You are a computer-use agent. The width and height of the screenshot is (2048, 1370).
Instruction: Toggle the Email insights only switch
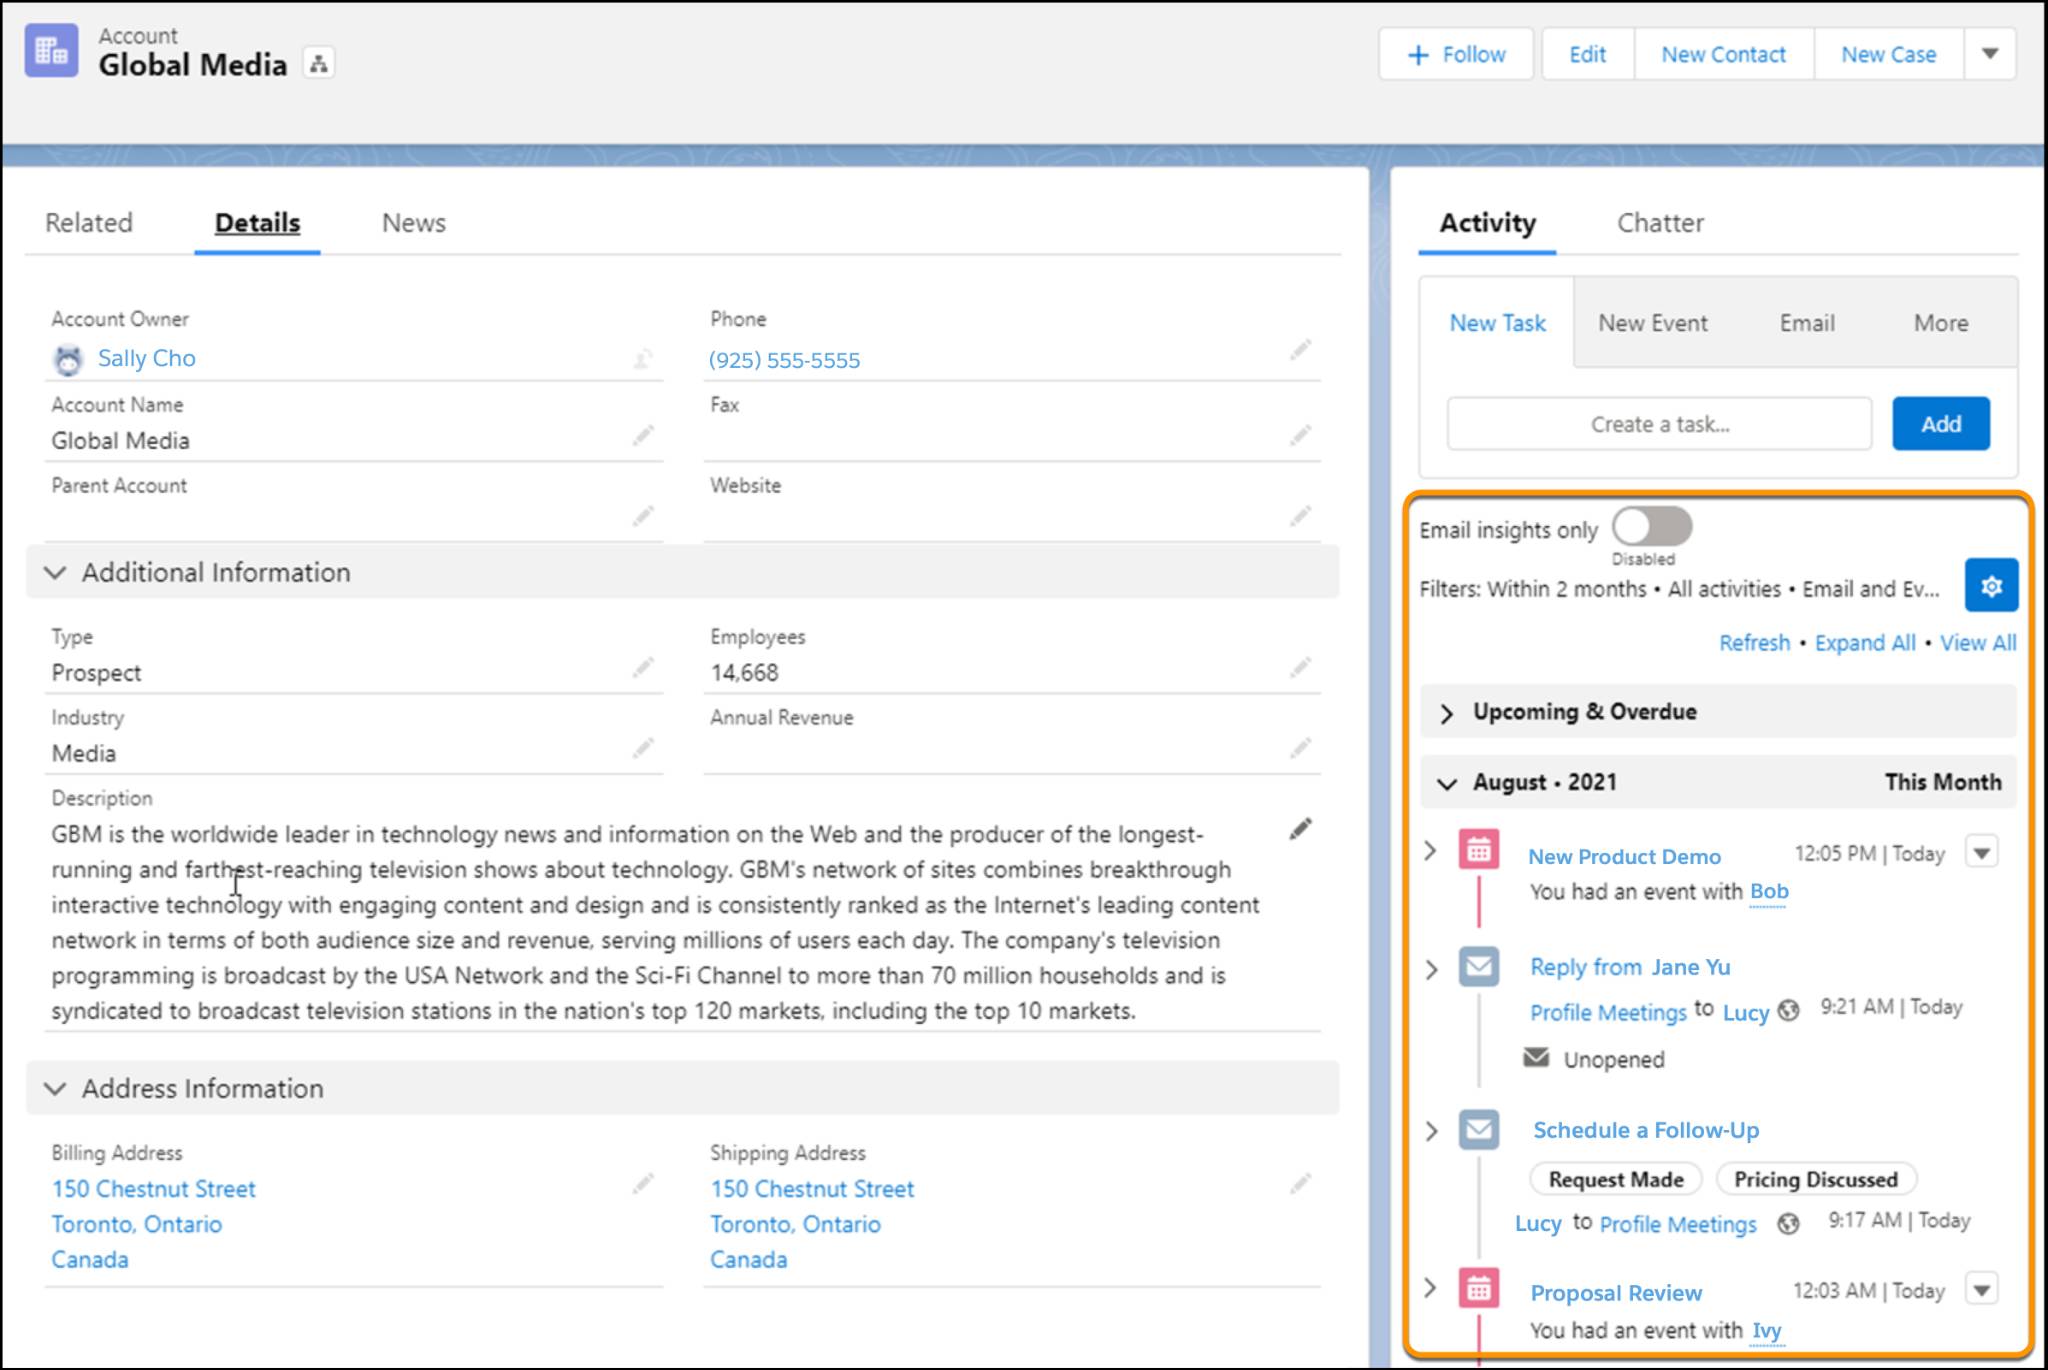click(1651, 529)
